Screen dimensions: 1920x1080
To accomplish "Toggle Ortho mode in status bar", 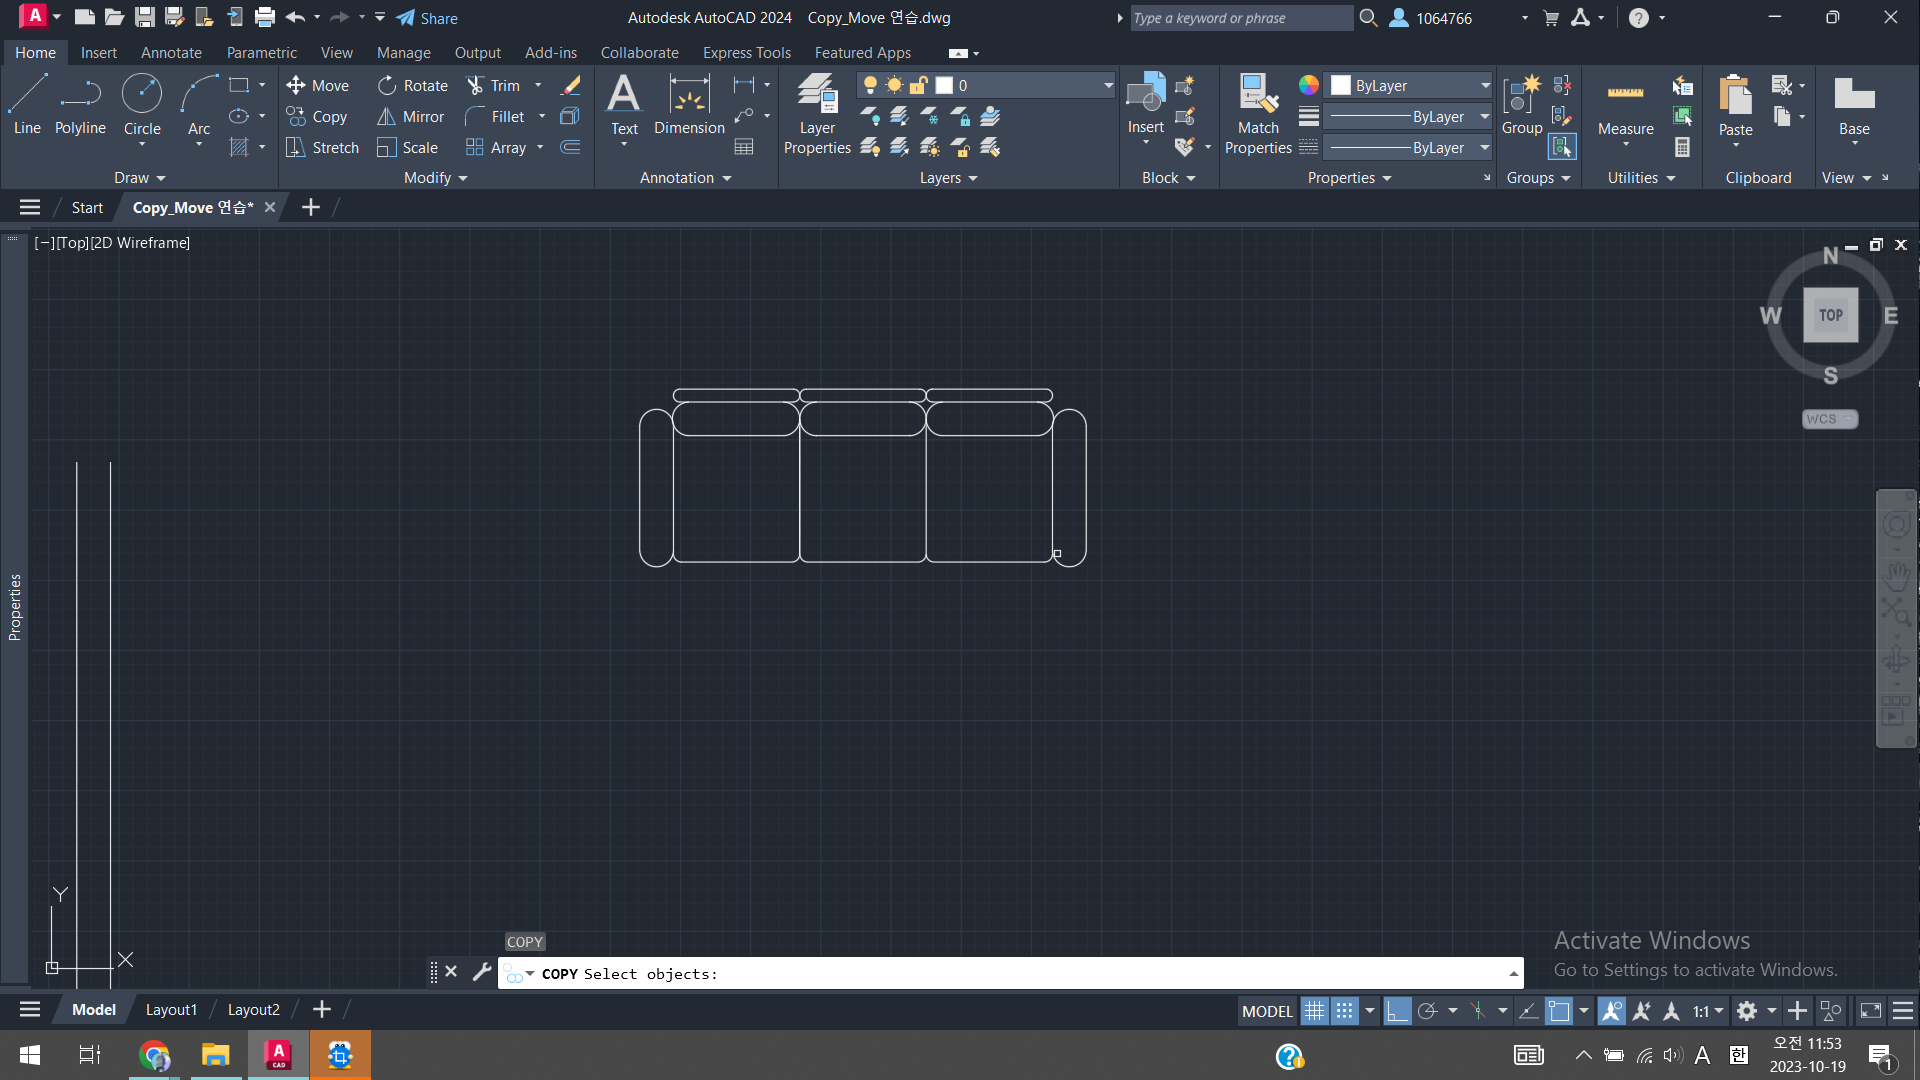I will point(1397,1011).
